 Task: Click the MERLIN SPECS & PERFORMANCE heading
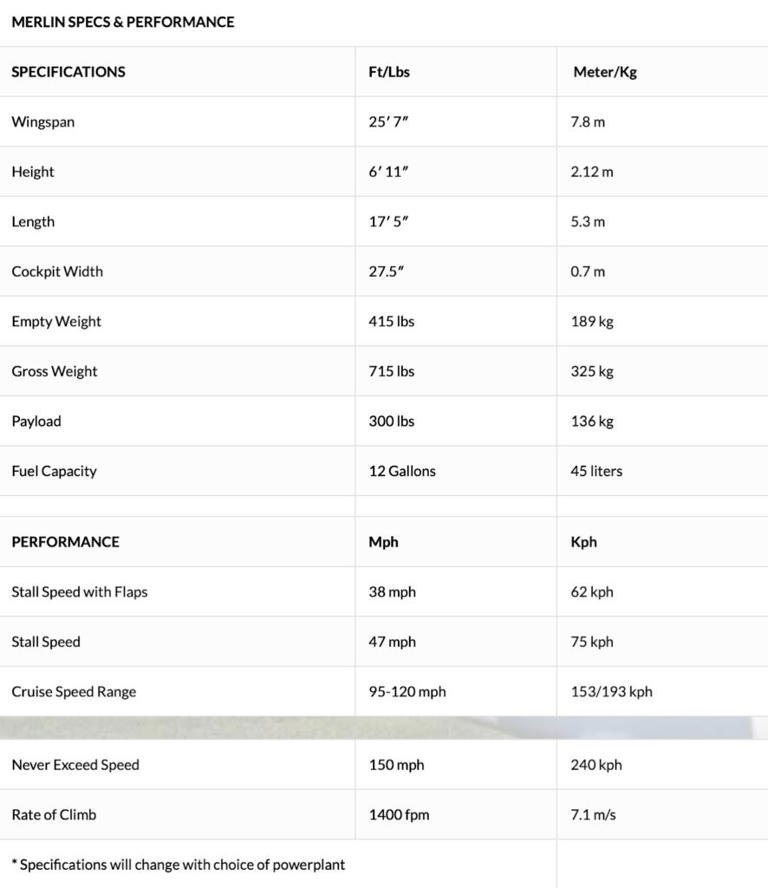coord(123,21)
